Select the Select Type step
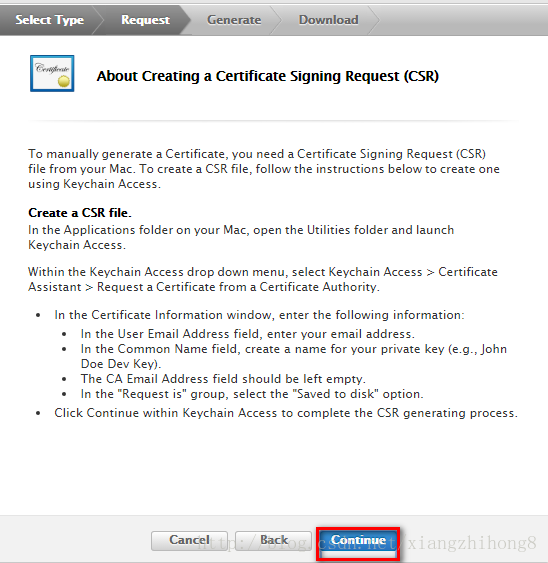 point(50,20)
